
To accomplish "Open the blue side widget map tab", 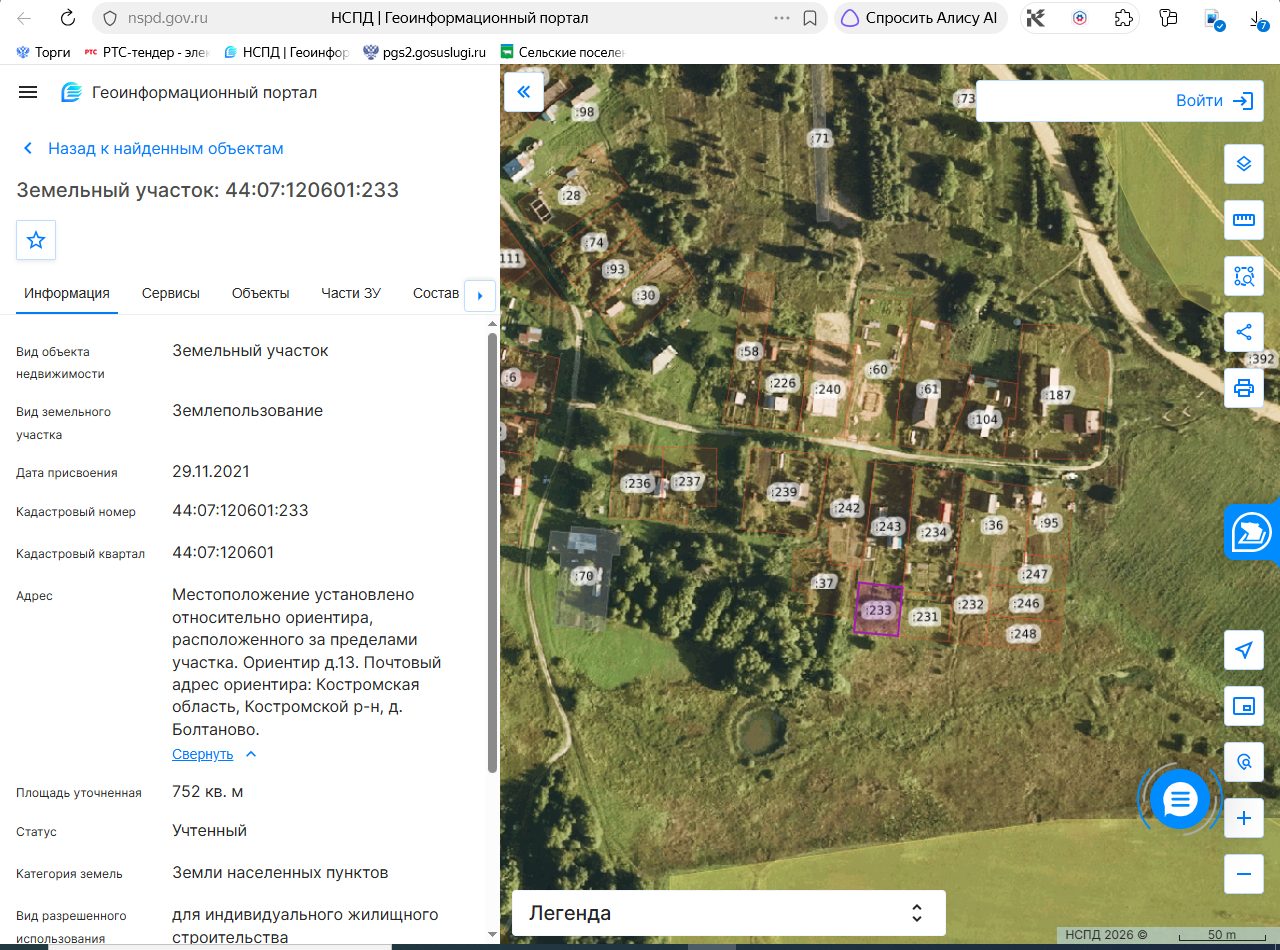I will pos(1253,532).
